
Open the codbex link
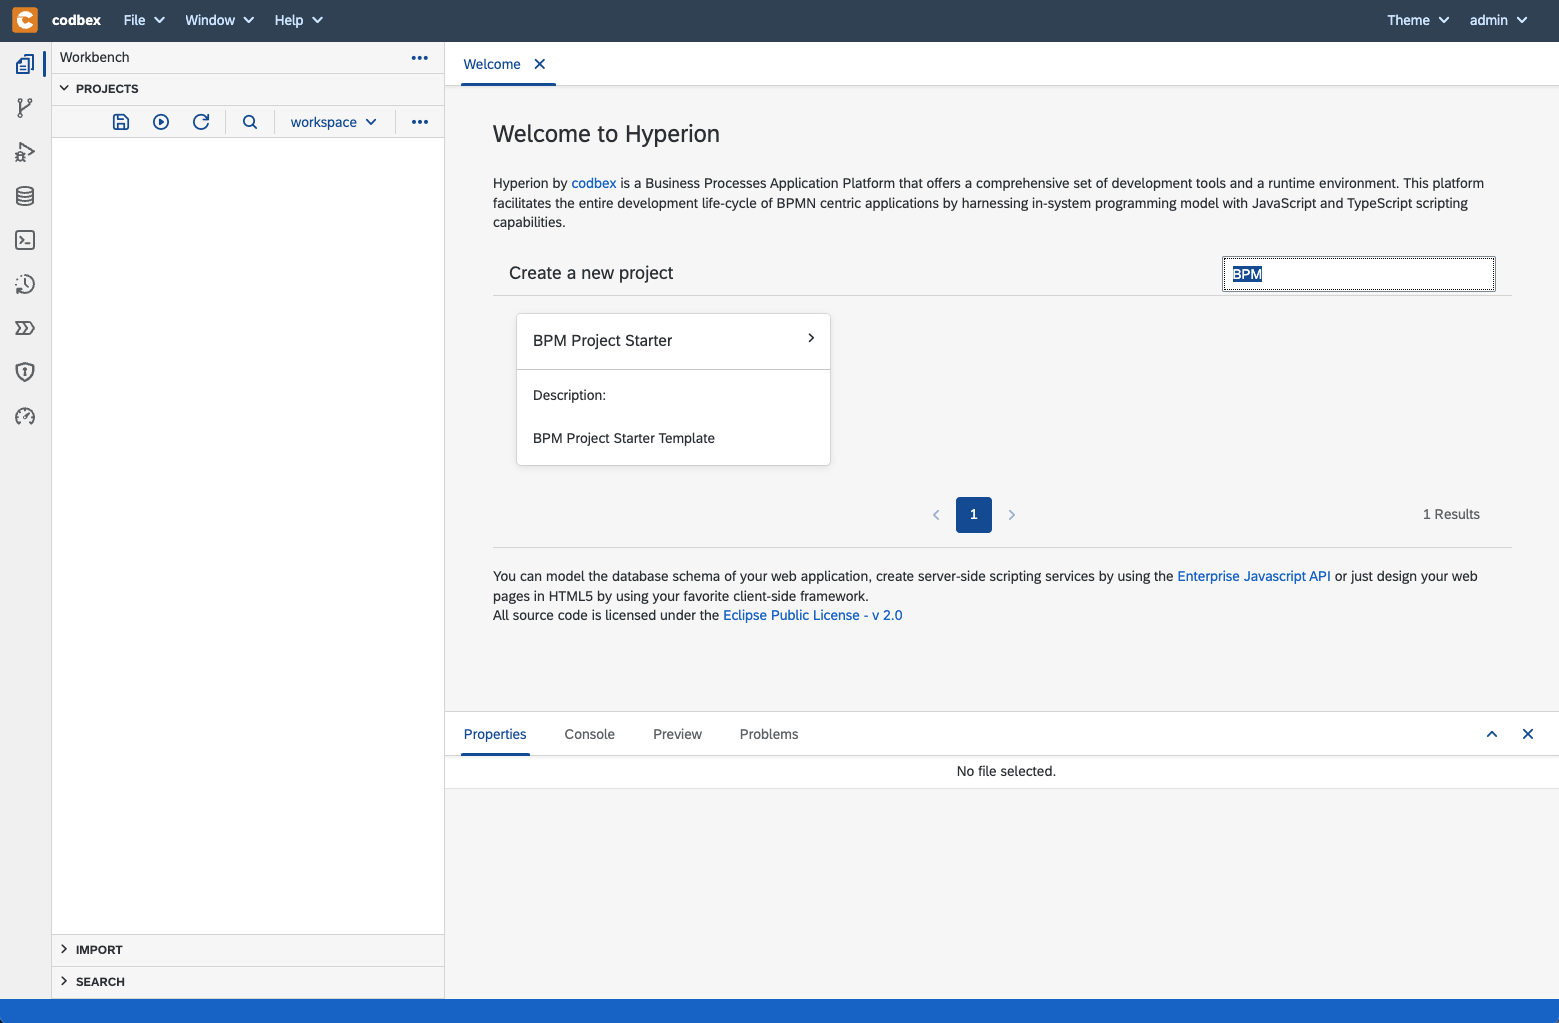click(594, 183)
